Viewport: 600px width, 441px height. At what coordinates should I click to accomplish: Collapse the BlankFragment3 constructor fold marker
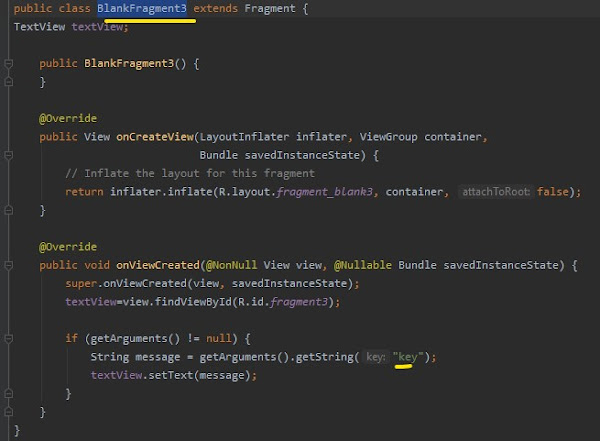click(x=9, y=63)
